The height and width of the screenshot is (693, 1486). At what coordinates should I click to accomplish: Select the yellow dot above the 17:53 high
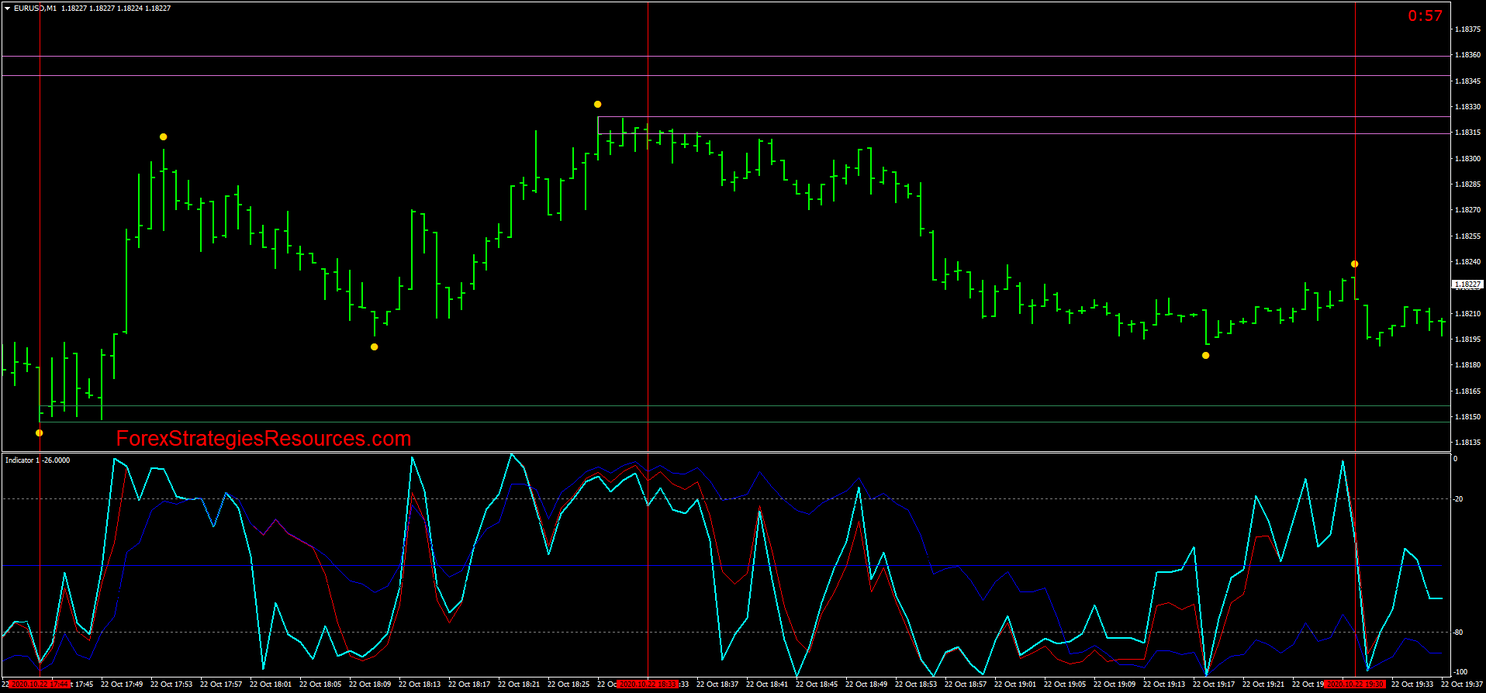pos(163,136)
